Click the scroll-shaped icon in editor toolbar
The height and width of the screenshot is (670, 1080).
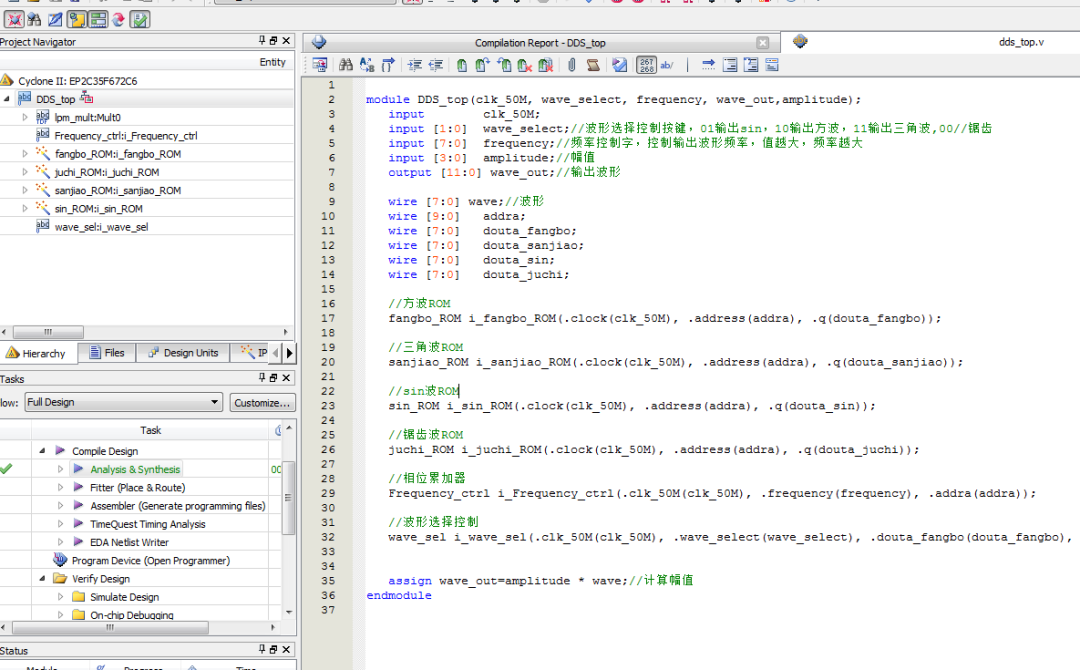(593, 65)
